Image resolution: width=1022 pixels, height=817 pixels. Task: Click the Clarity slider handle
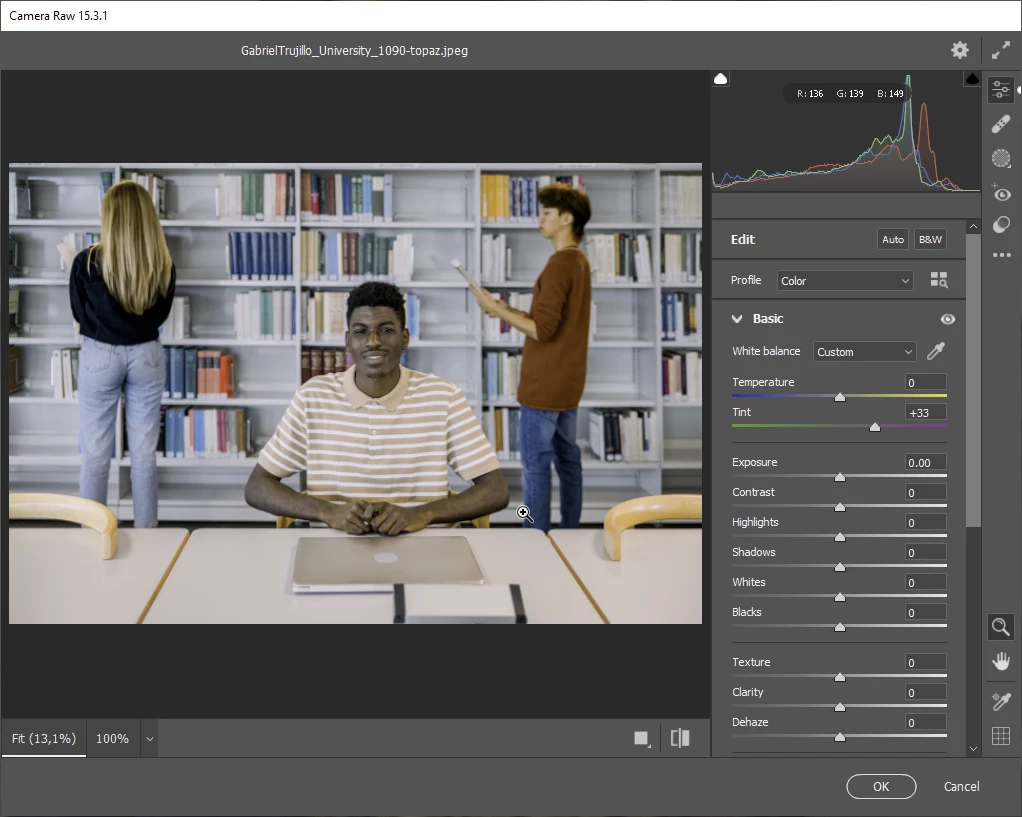840,707
